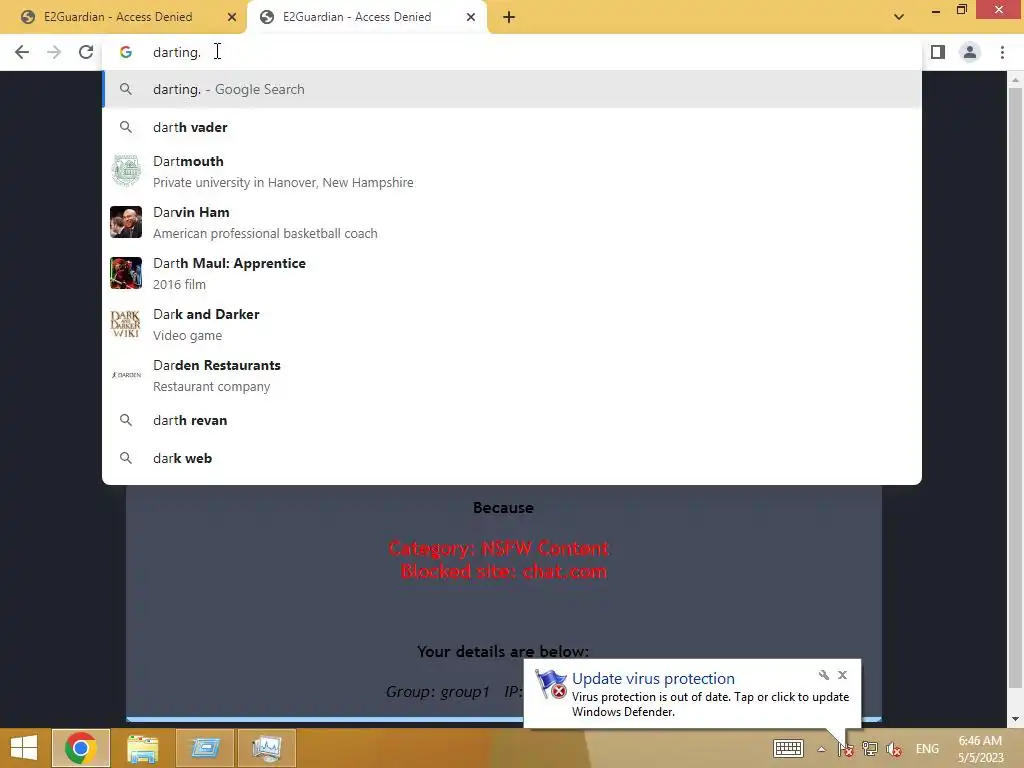Click the Dark and Darker wiki logo
This screenshot has width=1024, height=768.
[126, 324]
